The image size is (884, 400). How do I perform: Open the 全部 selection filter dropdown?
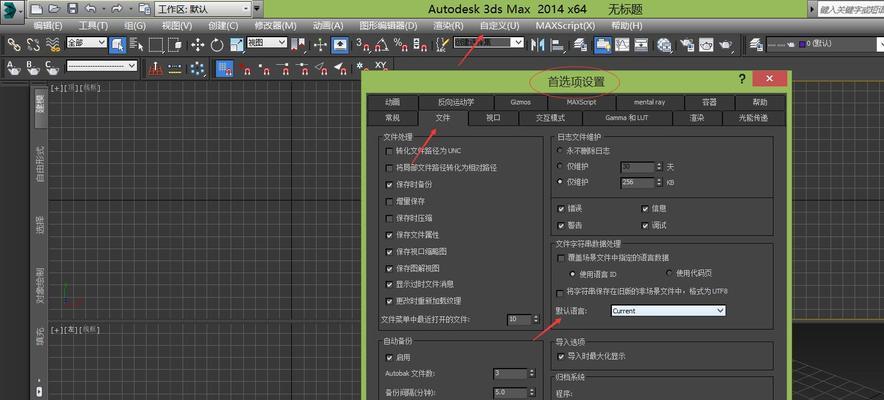[x=87, y=42]
